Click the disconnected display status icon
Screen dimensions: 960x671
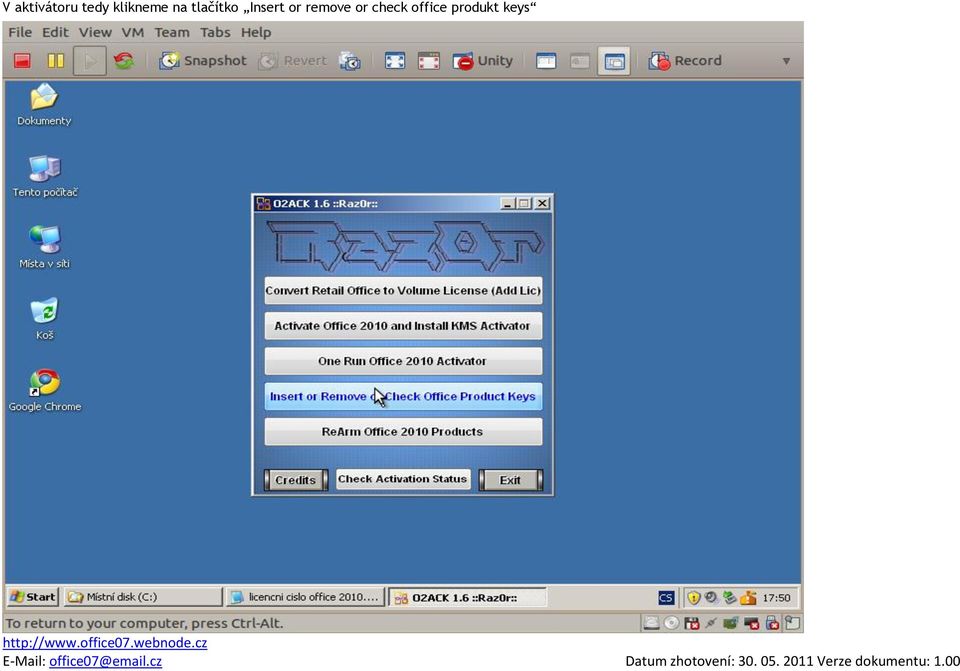click(751, 623)
